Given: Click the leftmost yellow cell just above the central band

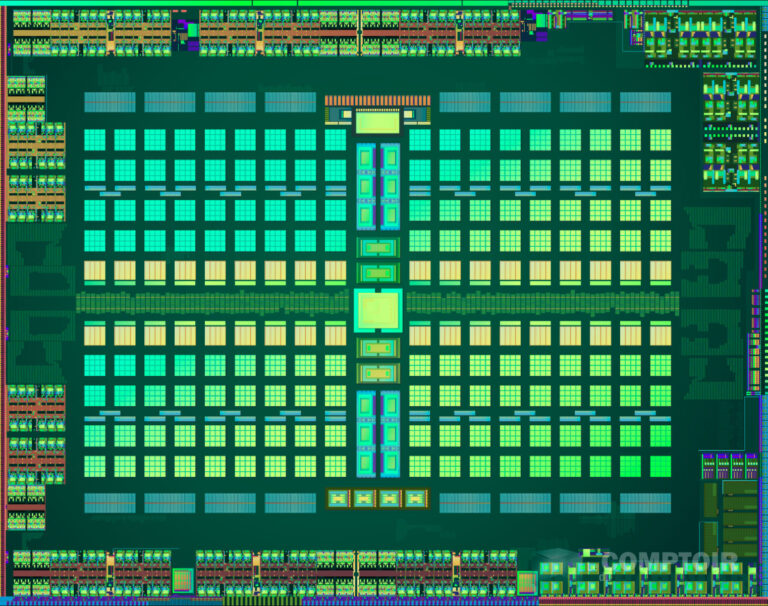Looking at the screenshot, I should [94, 271].
